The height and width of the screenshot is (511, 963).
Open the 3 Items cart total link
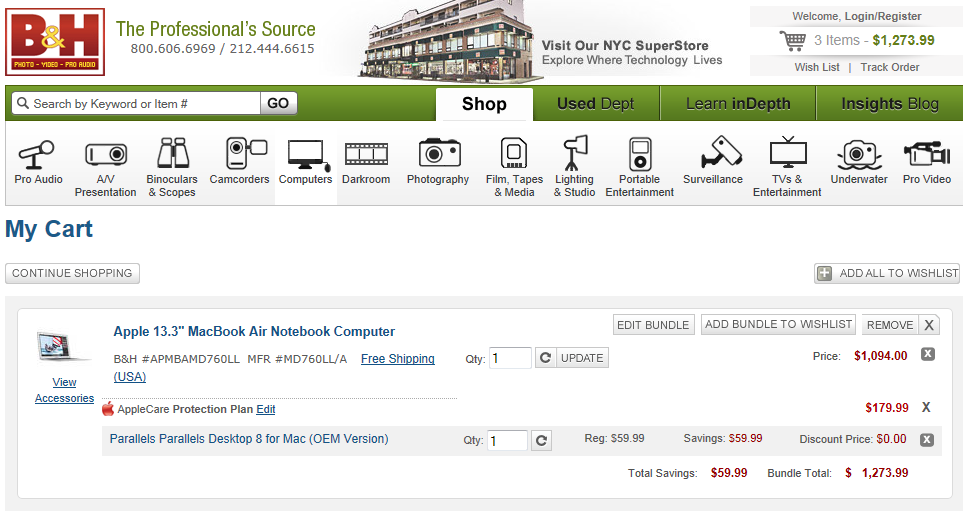(x=873, y=41)
